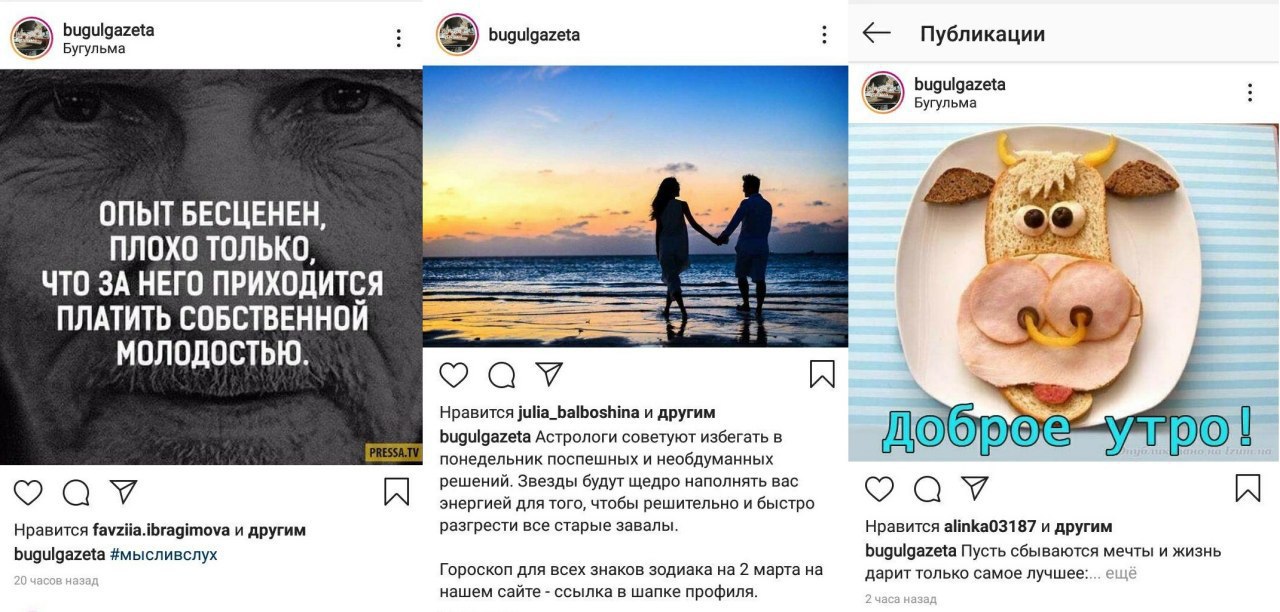Go back using the arrow beside Публикации
1280x612 pixels.
(x=877, y=33)
